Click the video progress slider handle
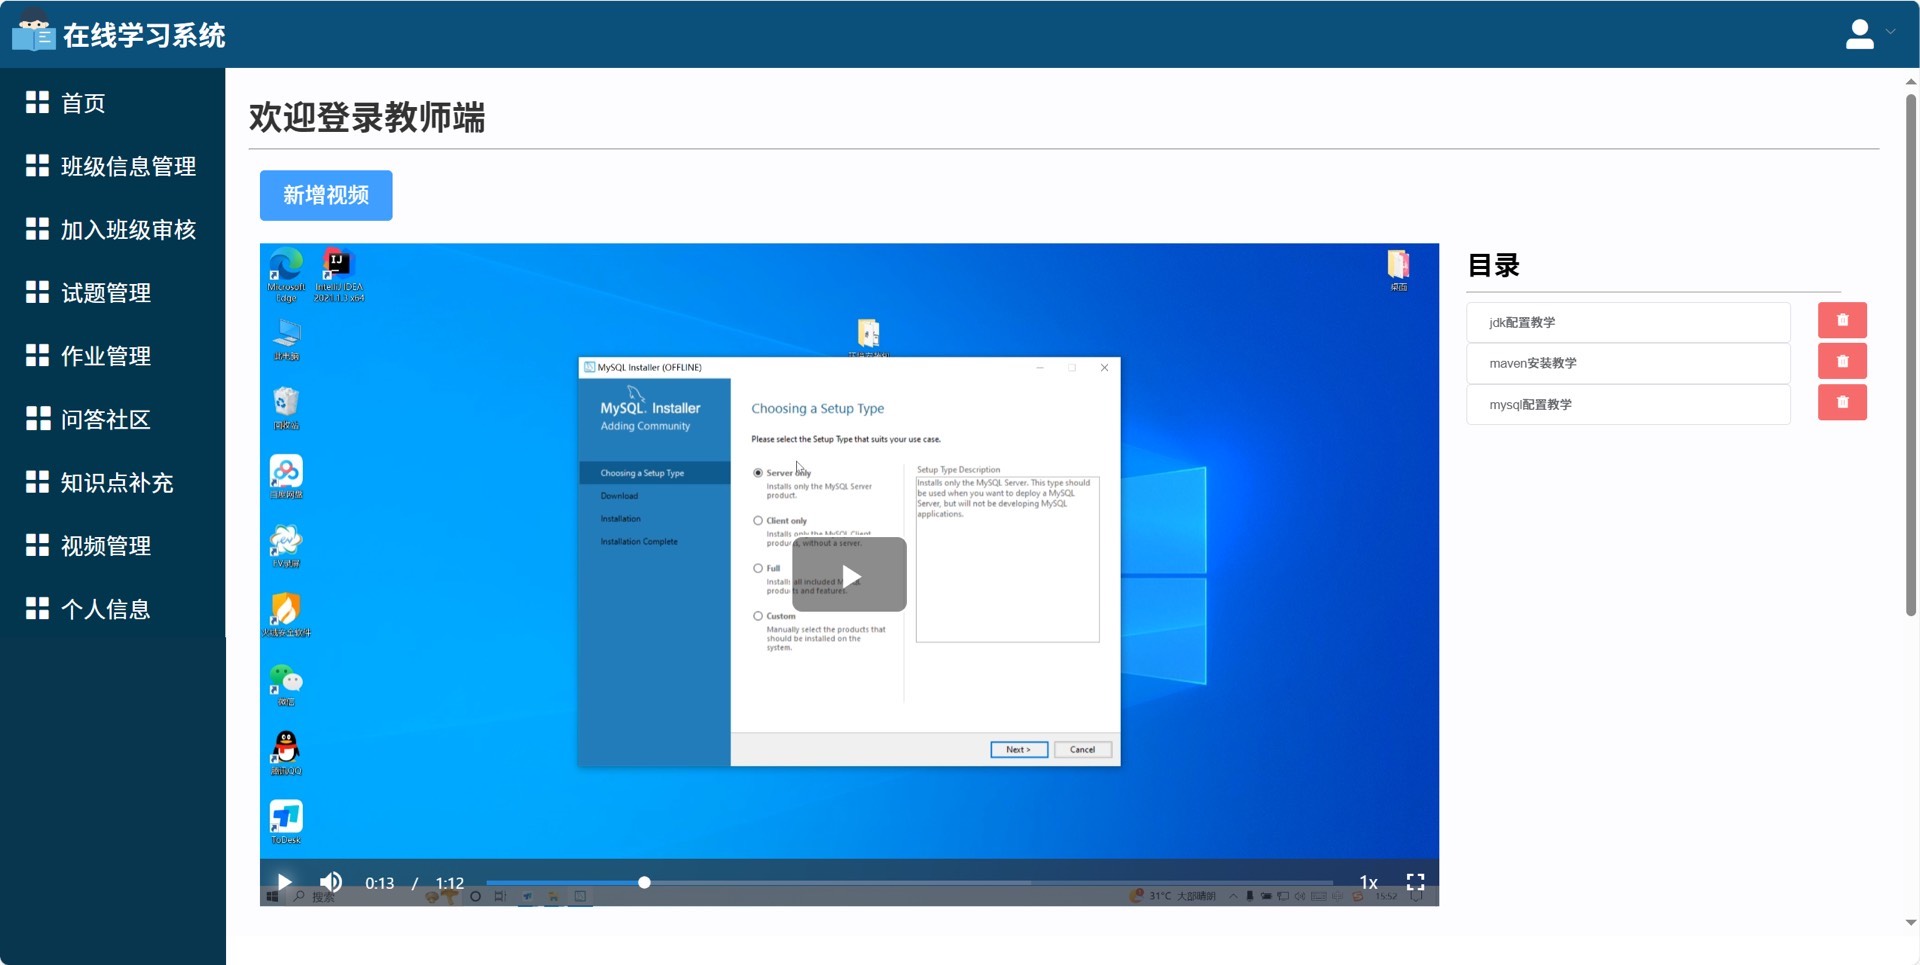The width and height of the screenshot is (1920, 965). click(x=644, y=882)
